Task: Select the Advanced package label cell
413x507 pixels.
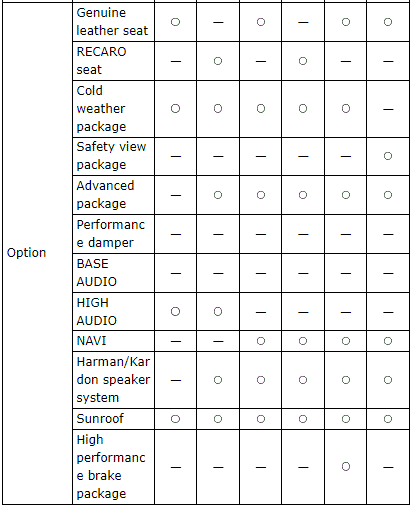Action: tap(114, 195)
